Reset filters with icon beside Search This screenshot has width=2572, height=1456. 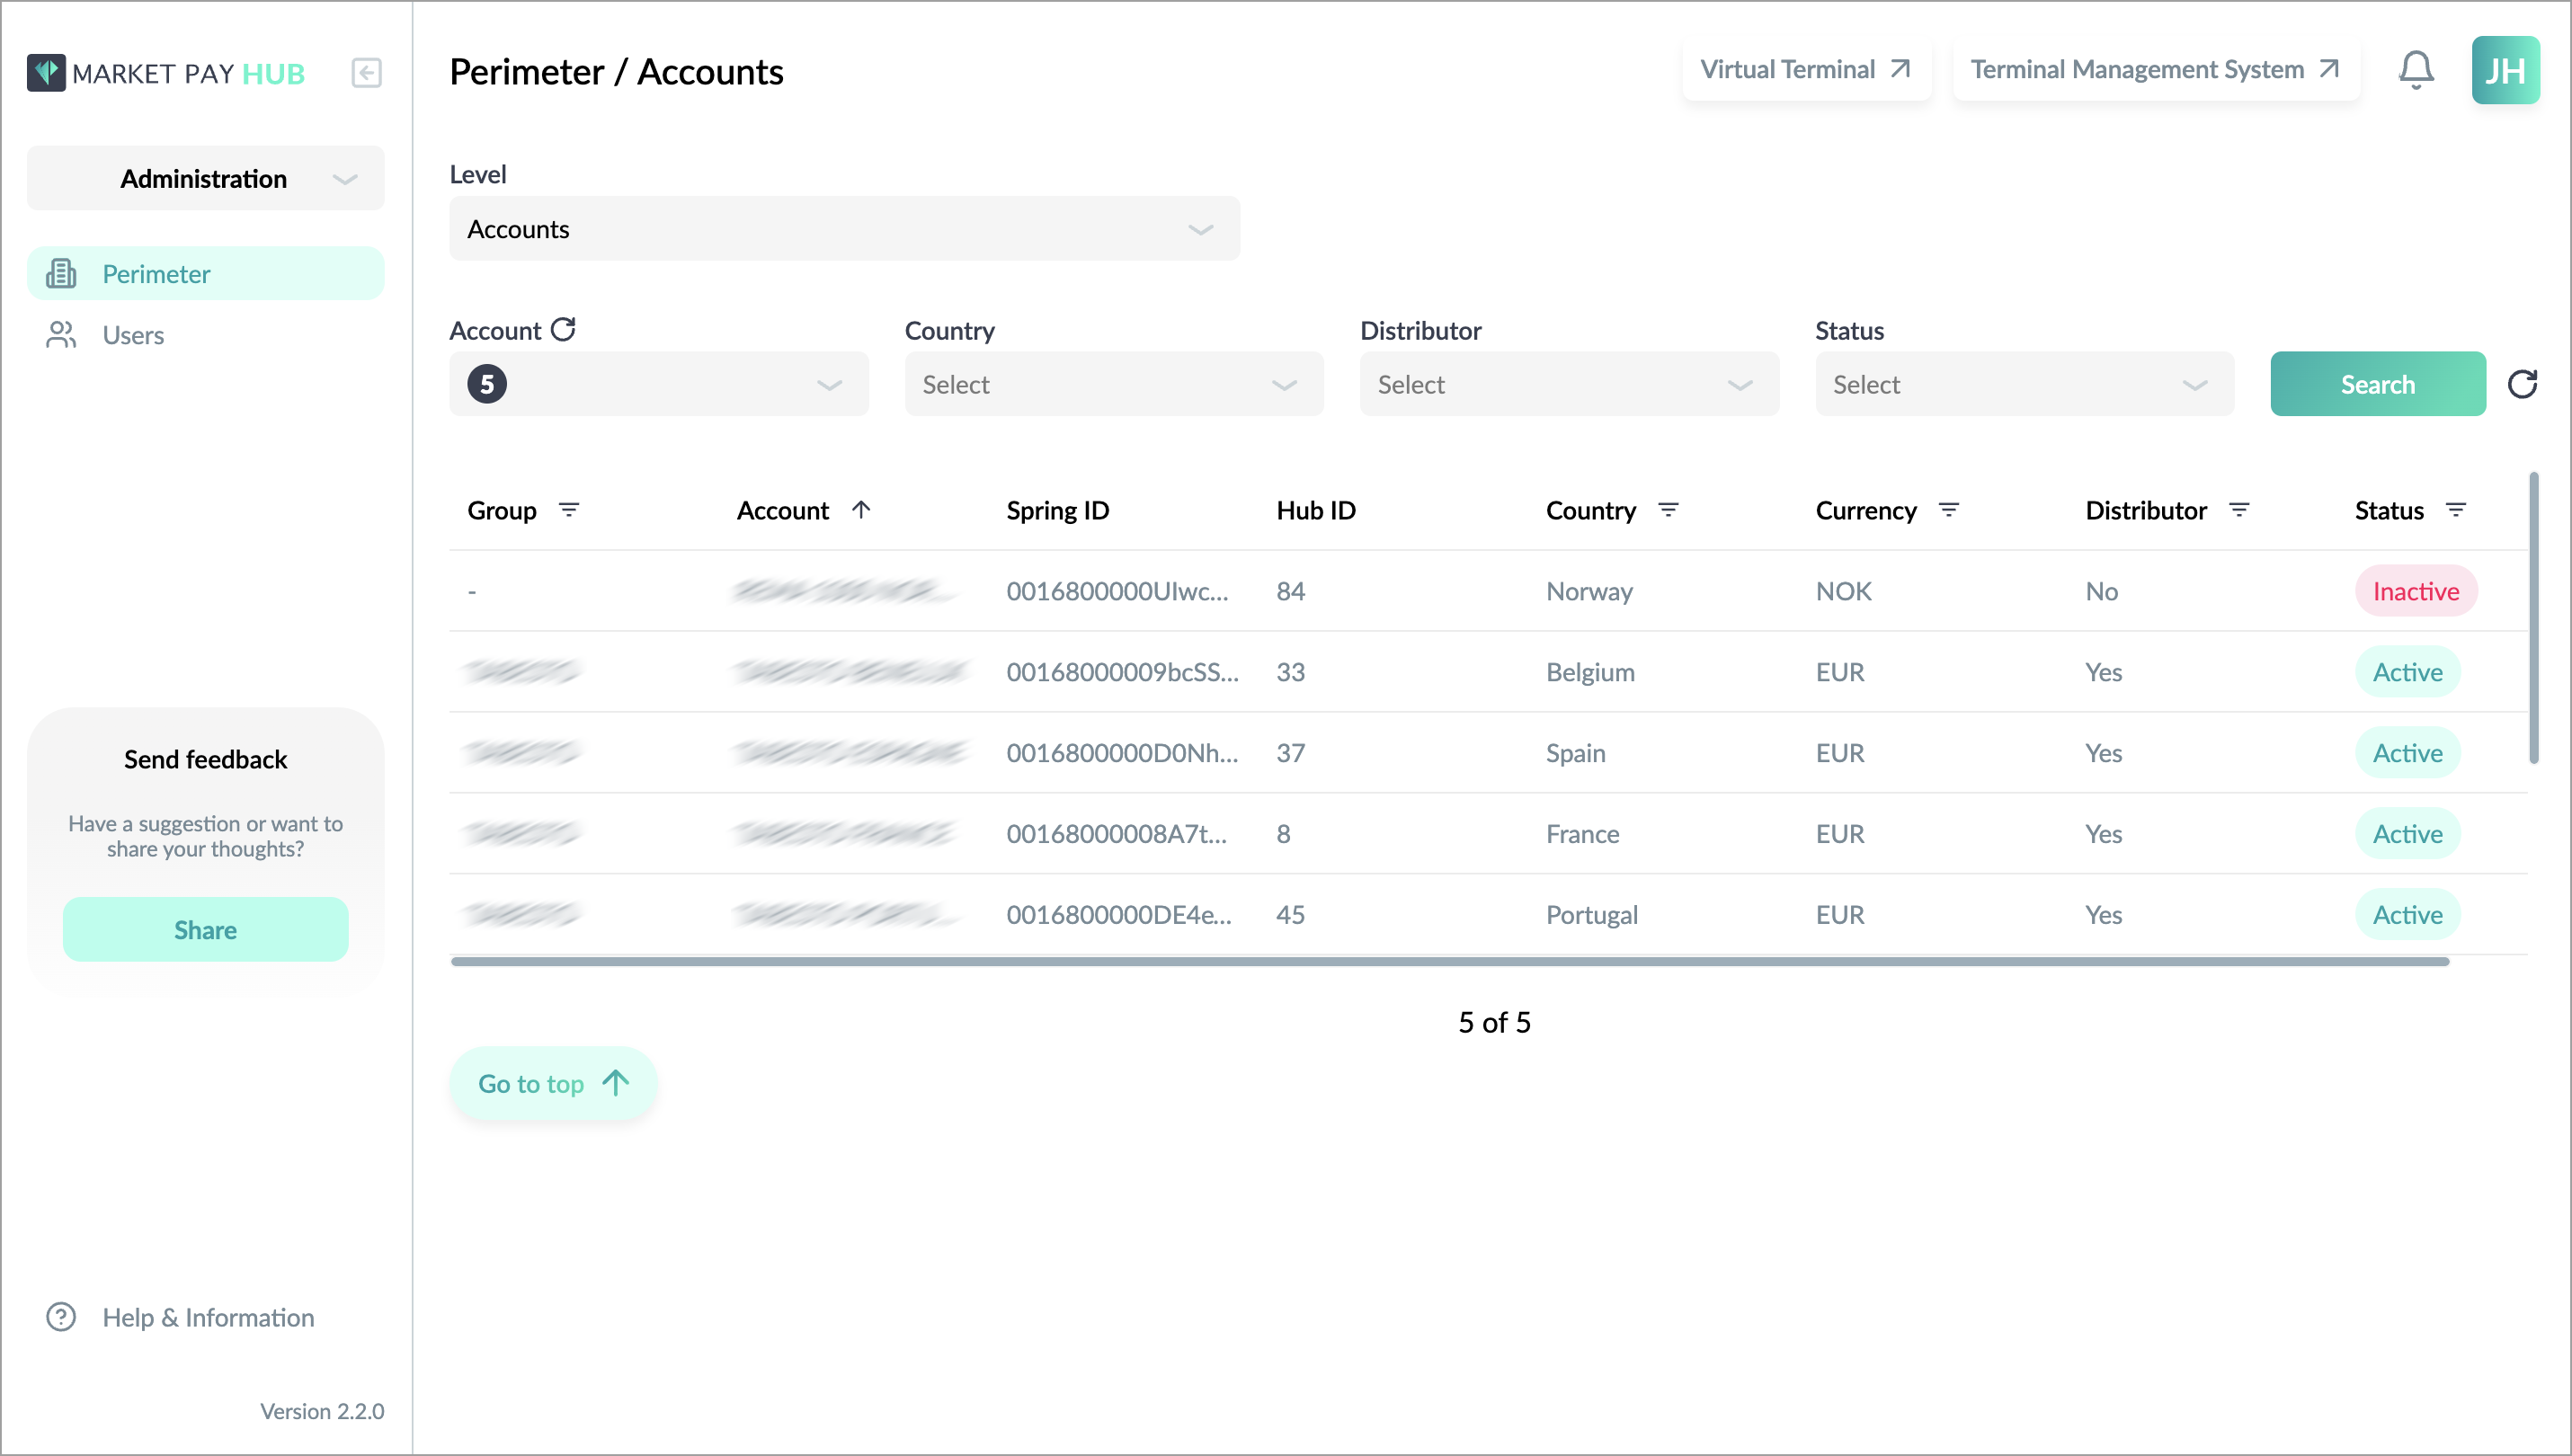tap(2522, 384)
